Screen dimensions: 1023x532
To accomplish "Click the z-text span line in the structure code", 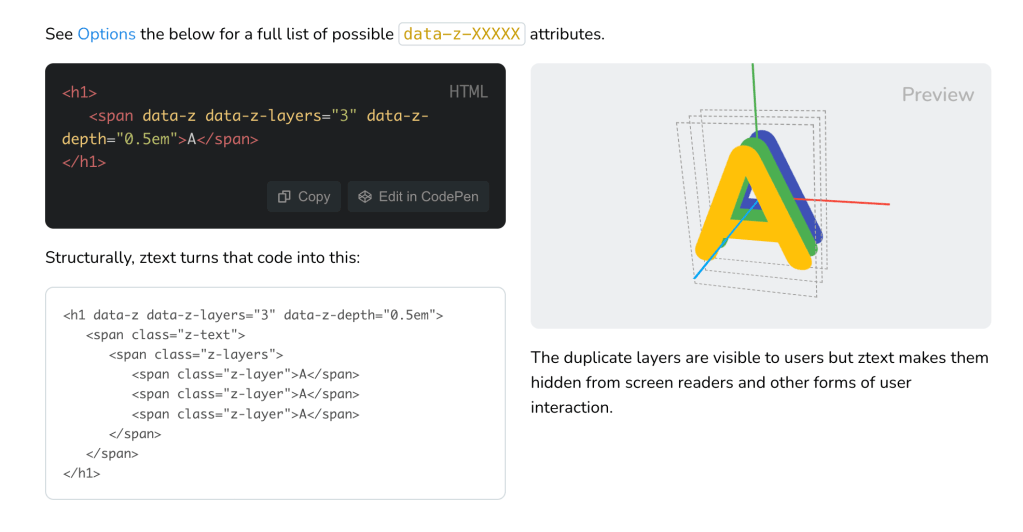I will click(x=165, y=335).
